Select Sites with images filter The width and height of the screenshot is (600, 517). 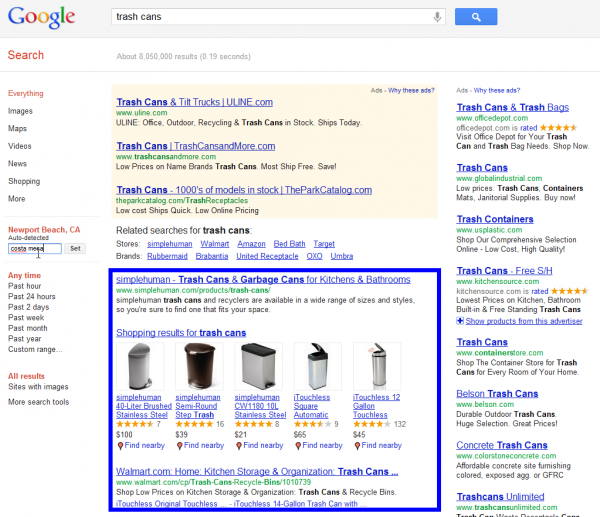[38, 387]
